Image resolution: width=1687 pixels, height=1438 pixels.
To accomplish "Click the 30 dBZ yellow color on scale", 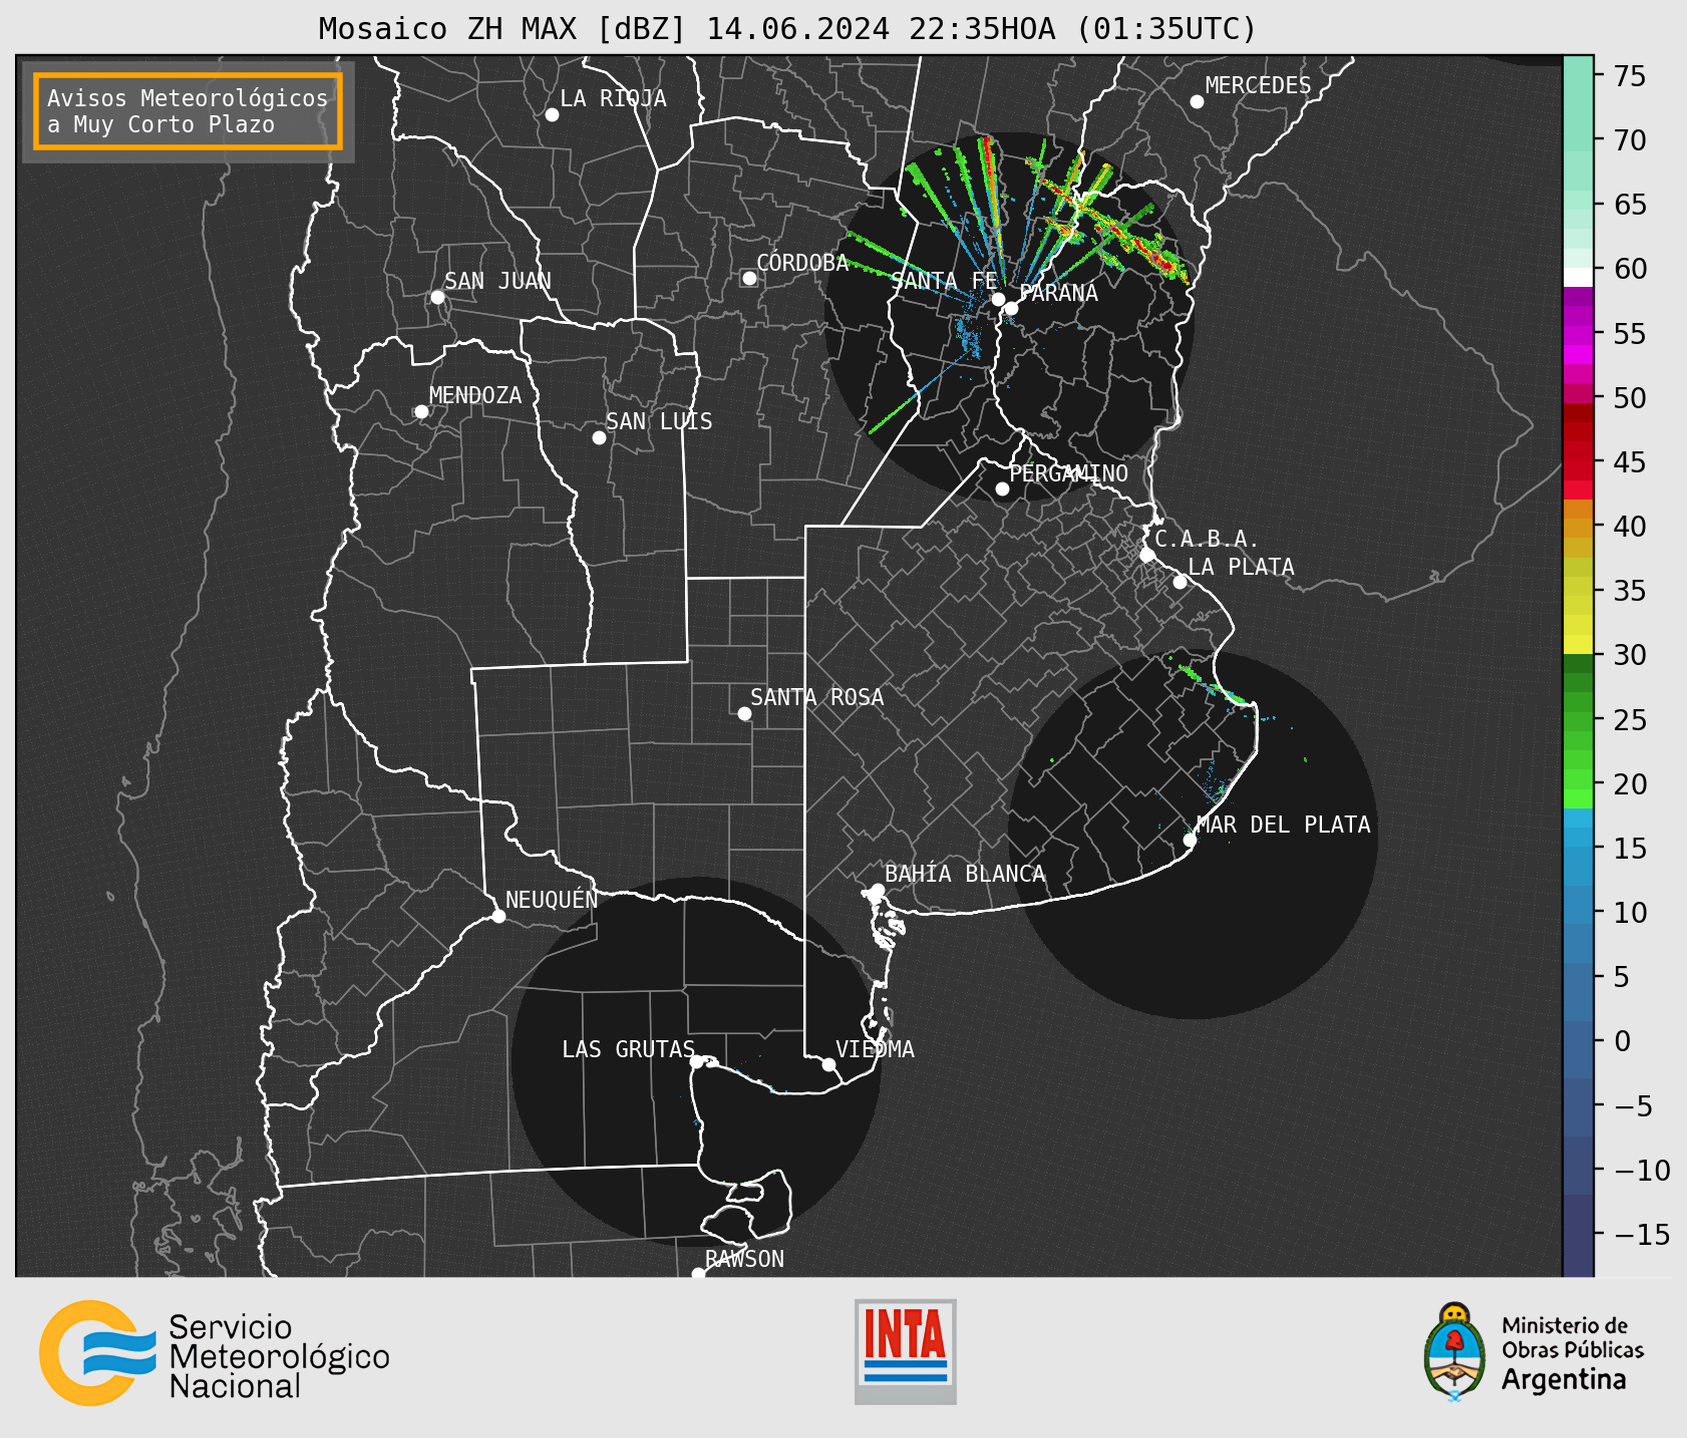I will pyautogui.click(x=1578, y=646).
